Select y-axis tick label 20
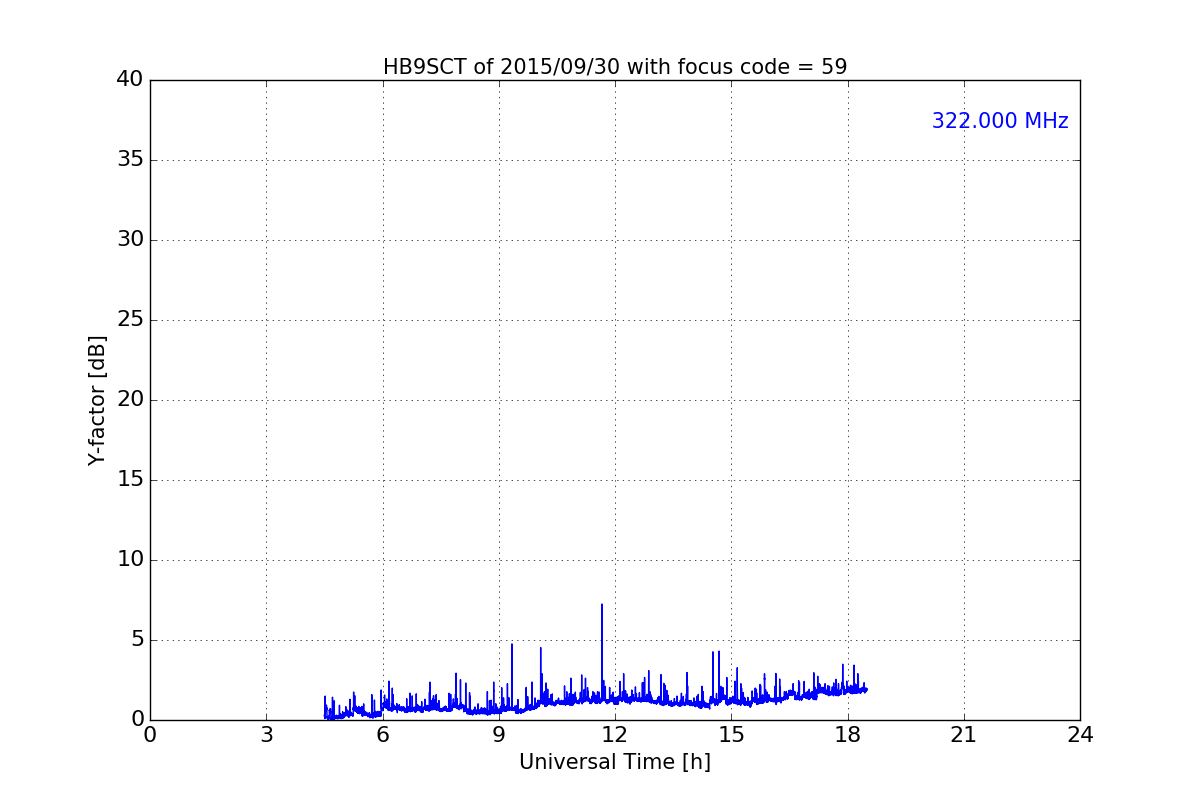Screen dimensions: 1200x800 tap(130, 400)
